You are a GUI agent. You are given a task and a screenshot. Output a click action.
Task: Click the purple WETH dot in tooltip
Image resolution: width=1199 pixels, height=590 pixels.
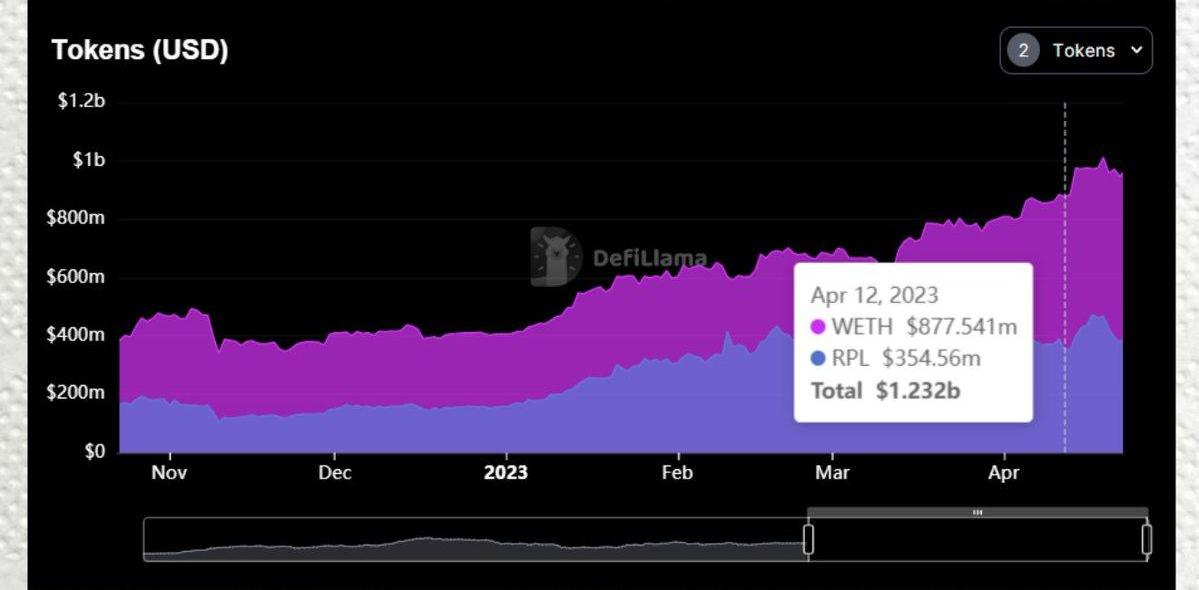[x=819, y=326]
